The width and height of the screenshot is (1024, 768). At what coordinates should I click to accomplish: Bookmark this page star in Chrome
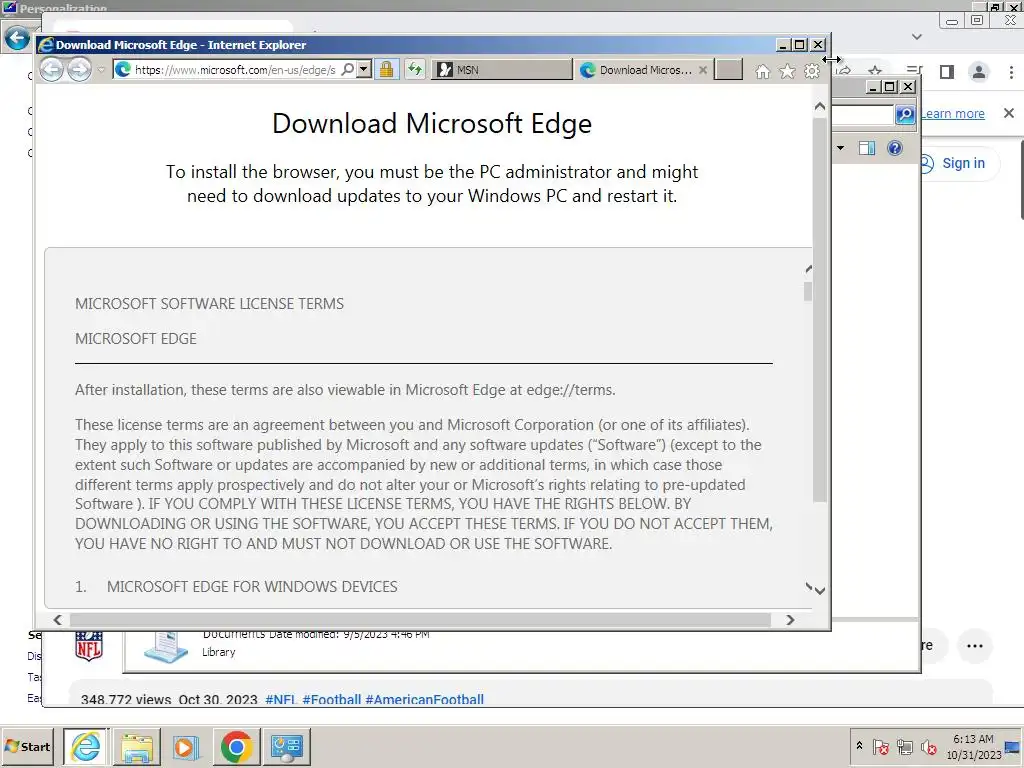pyautogui.click(x=875, y=70)
